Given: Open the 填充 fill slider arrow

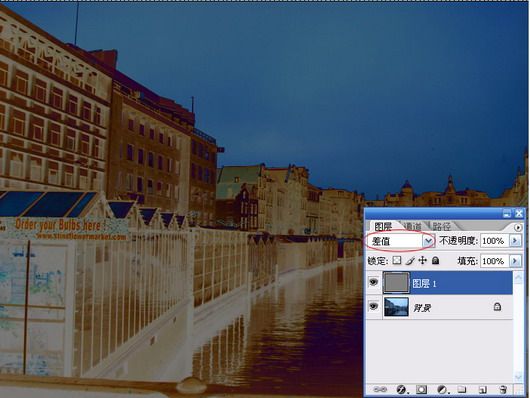Looking at the screenshot, I should (515, 261).
